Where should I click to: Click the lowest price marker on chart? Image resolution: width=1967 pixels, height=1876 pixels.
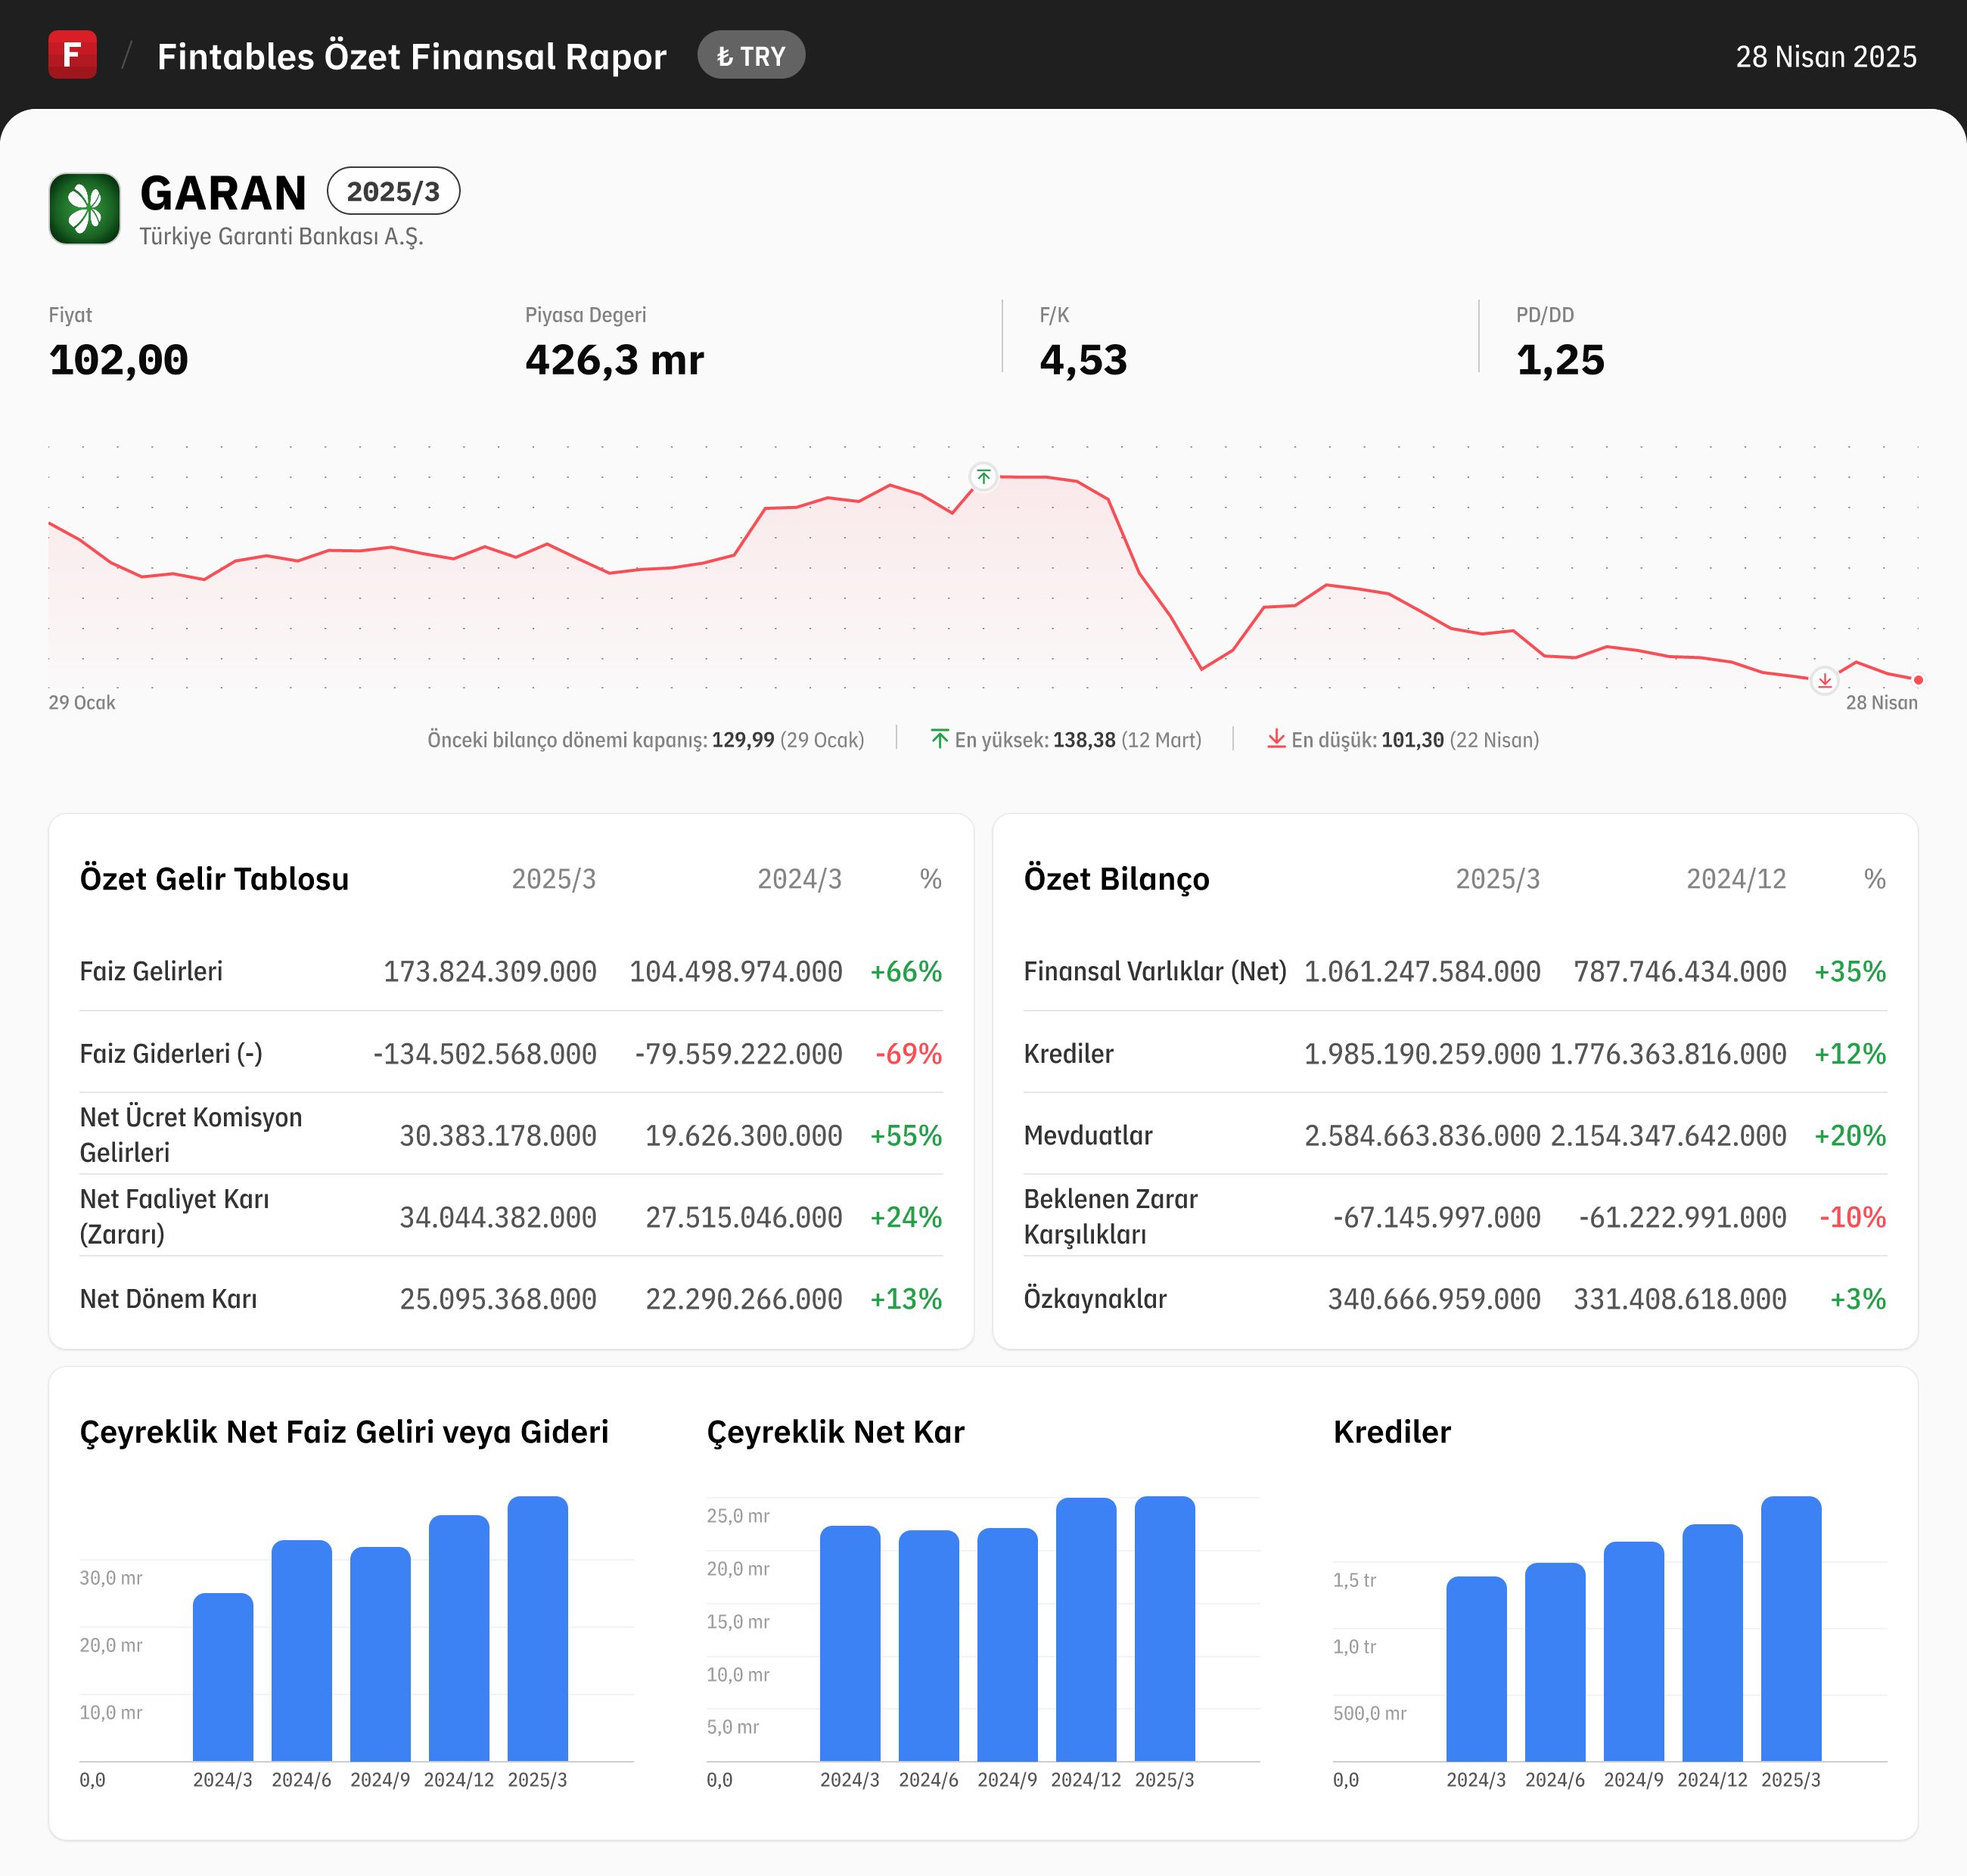(1824, 681)
